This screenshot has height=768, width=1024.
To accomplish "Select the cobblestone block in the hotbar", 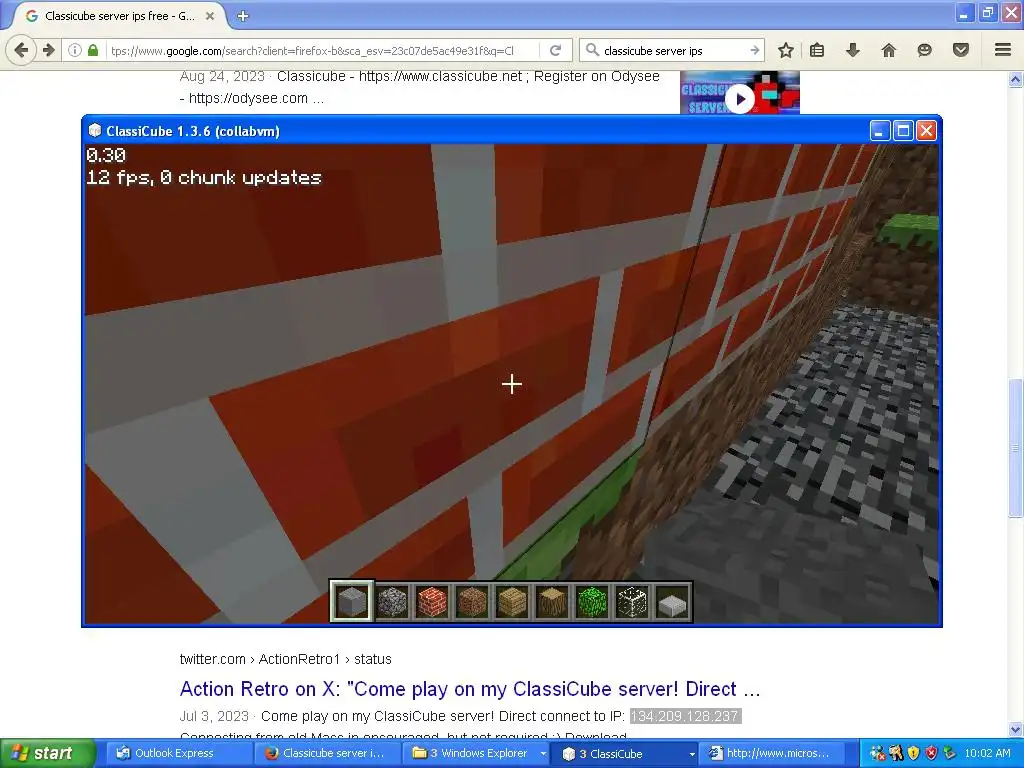I will tap(392, 601).
